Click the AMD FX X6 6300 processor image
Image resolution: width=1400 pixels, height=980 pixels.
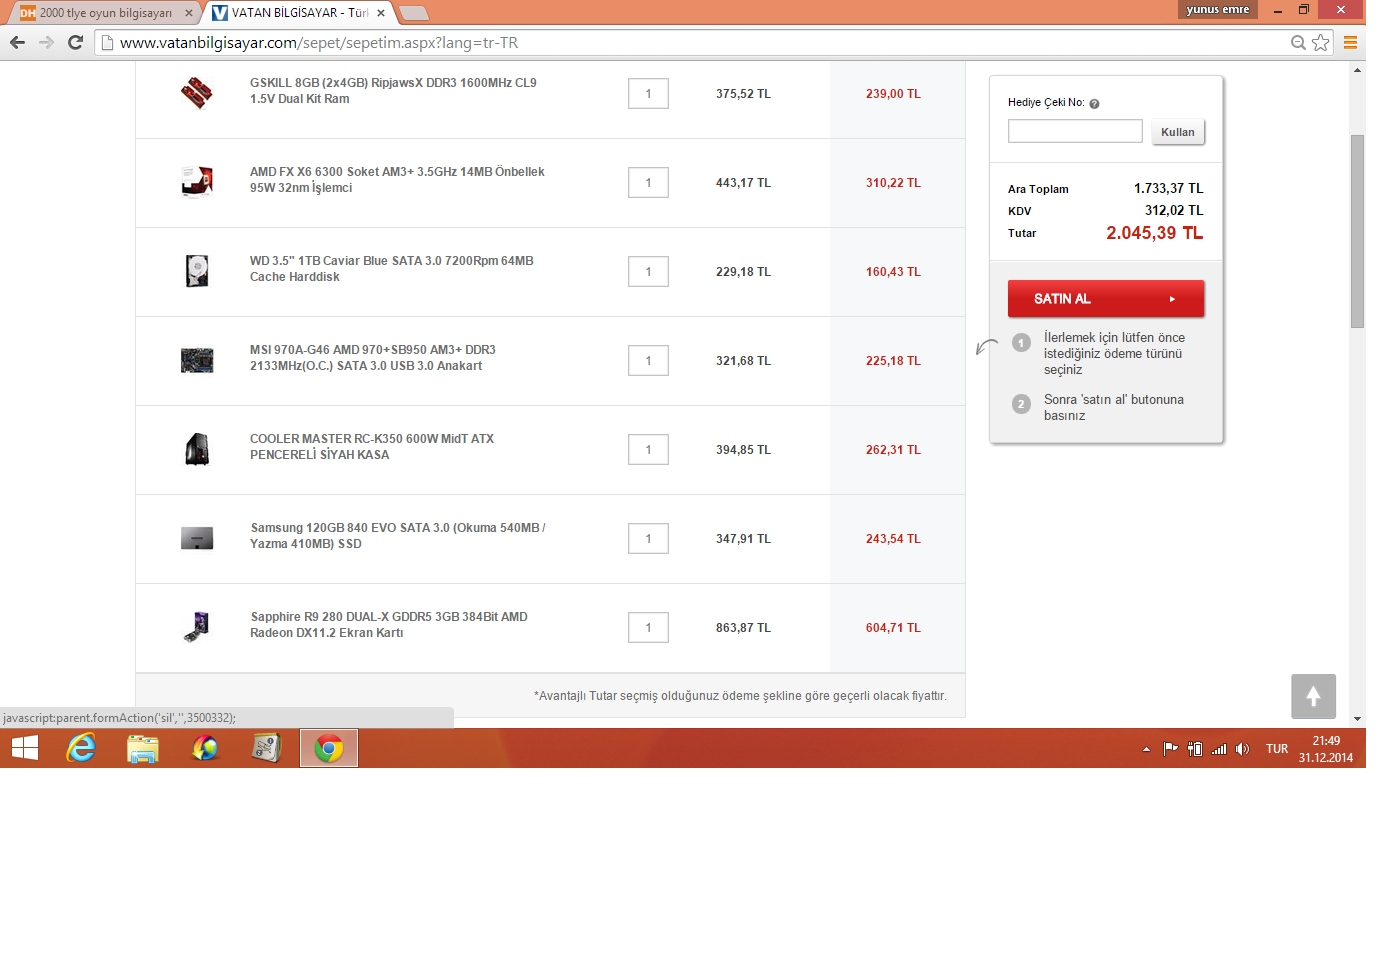197,182
